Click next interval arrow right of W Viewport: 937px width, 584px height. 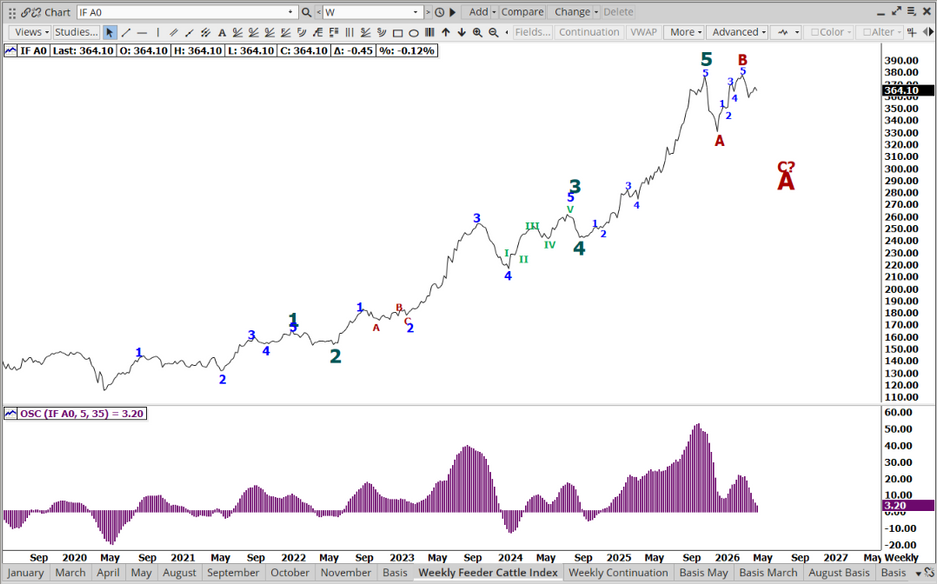click(427, 12)
